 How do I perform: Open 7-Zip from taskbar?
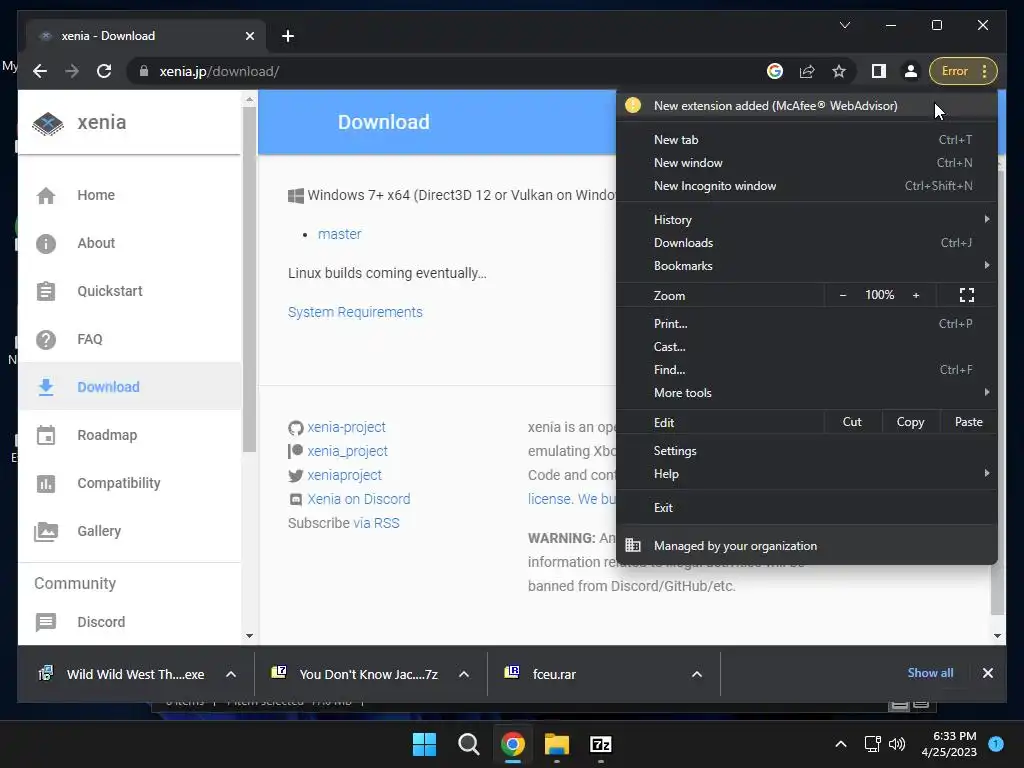pos(601,744)
